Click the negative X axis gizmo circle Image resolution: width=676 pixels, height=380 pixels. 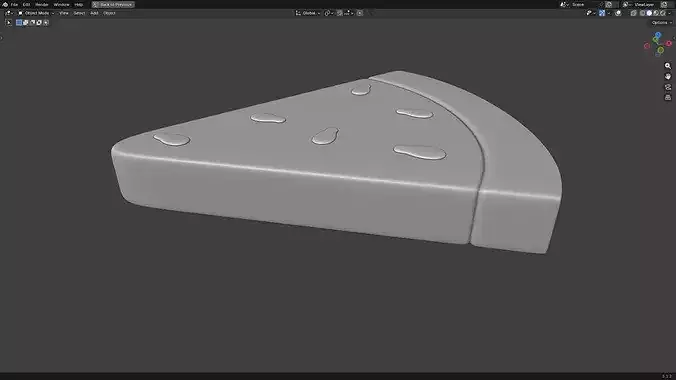pyautogui.click(x=647, y=46)
